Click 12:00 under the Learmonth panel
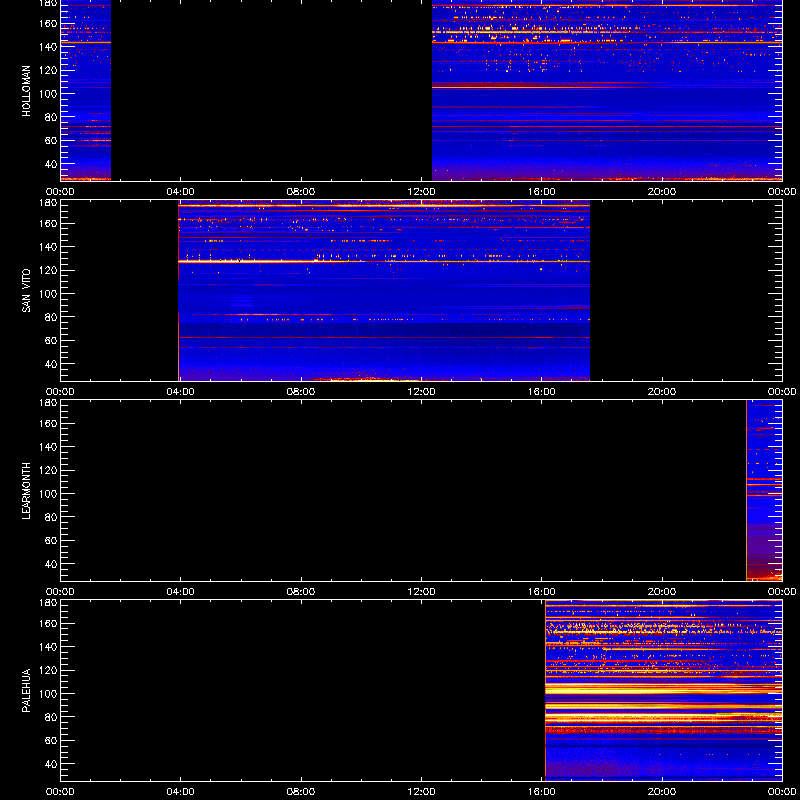Image resolution: width=800 pixels, height=800 pixels. coord(421,592)
